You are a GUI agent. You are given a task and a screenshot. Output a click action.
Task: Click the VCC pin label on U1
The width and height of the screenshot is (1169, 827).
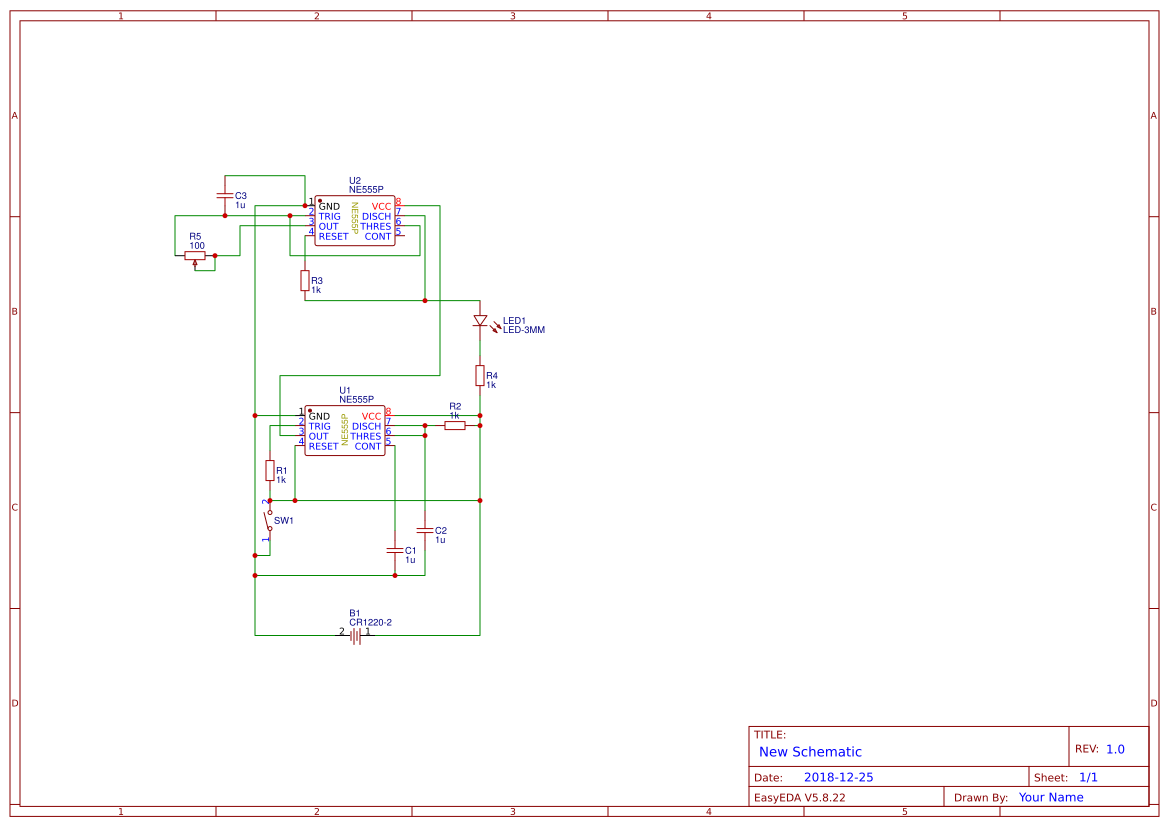click(371, 416)
